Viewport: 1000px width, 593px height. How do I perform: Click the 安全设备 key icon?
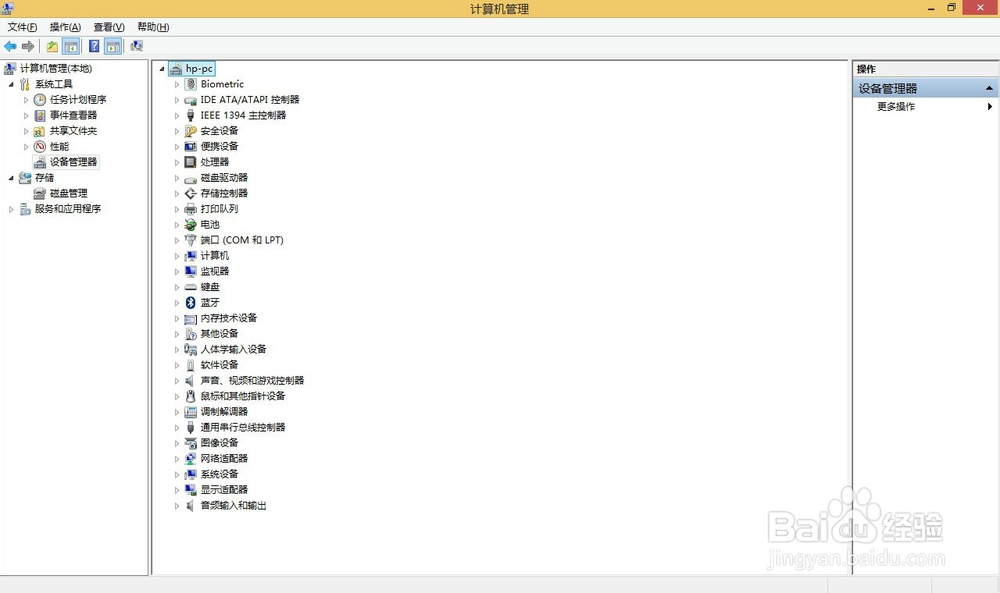(x=190, y=131)
